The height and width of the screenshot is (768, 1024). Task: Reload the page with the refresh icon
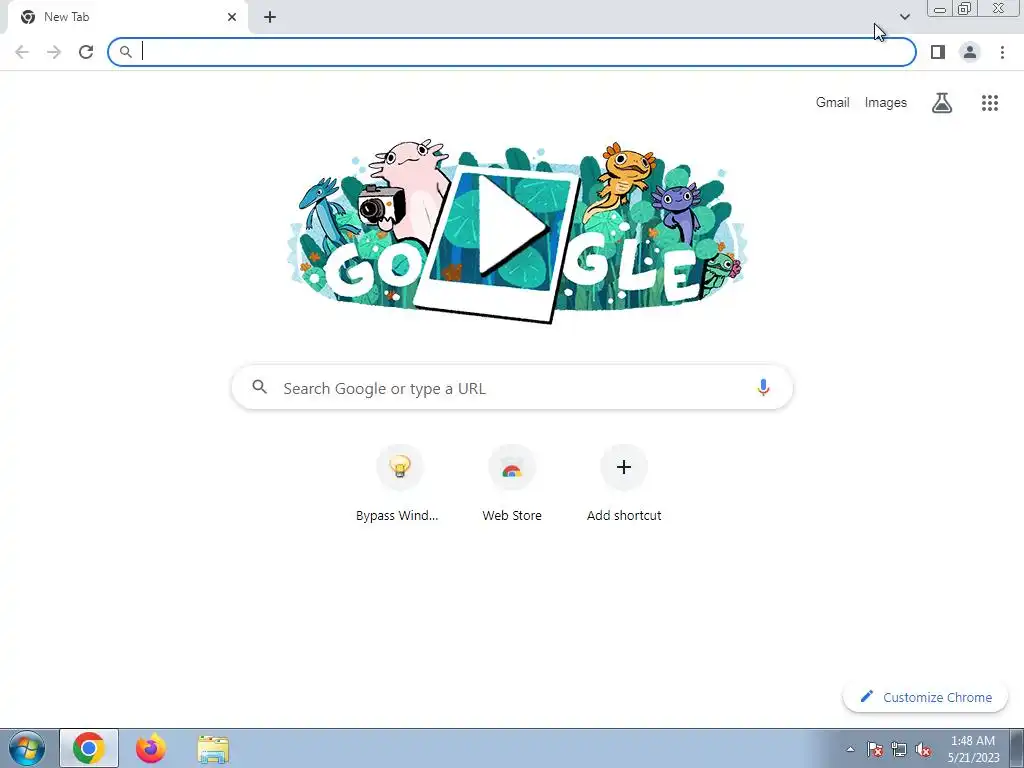(86, 52)
